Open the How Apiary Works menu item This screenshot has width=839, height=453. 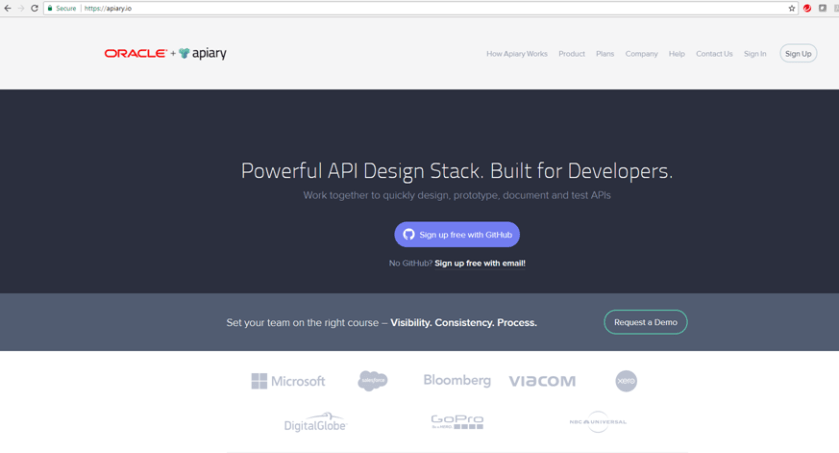click(516, 54)
